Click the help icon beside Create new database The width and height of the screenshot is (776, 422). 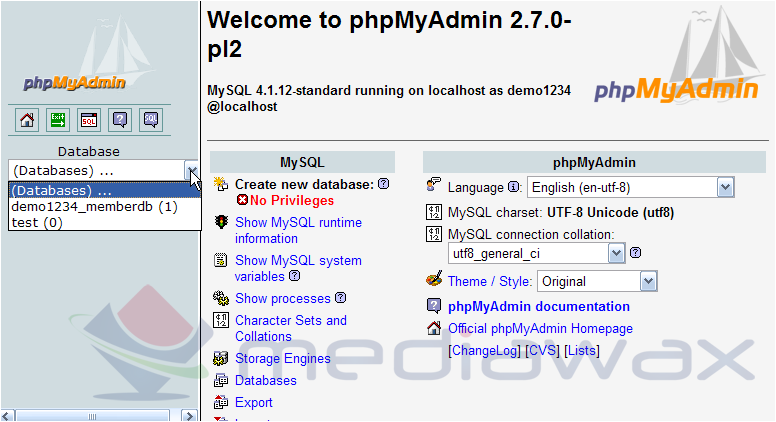tap(384, 184)
